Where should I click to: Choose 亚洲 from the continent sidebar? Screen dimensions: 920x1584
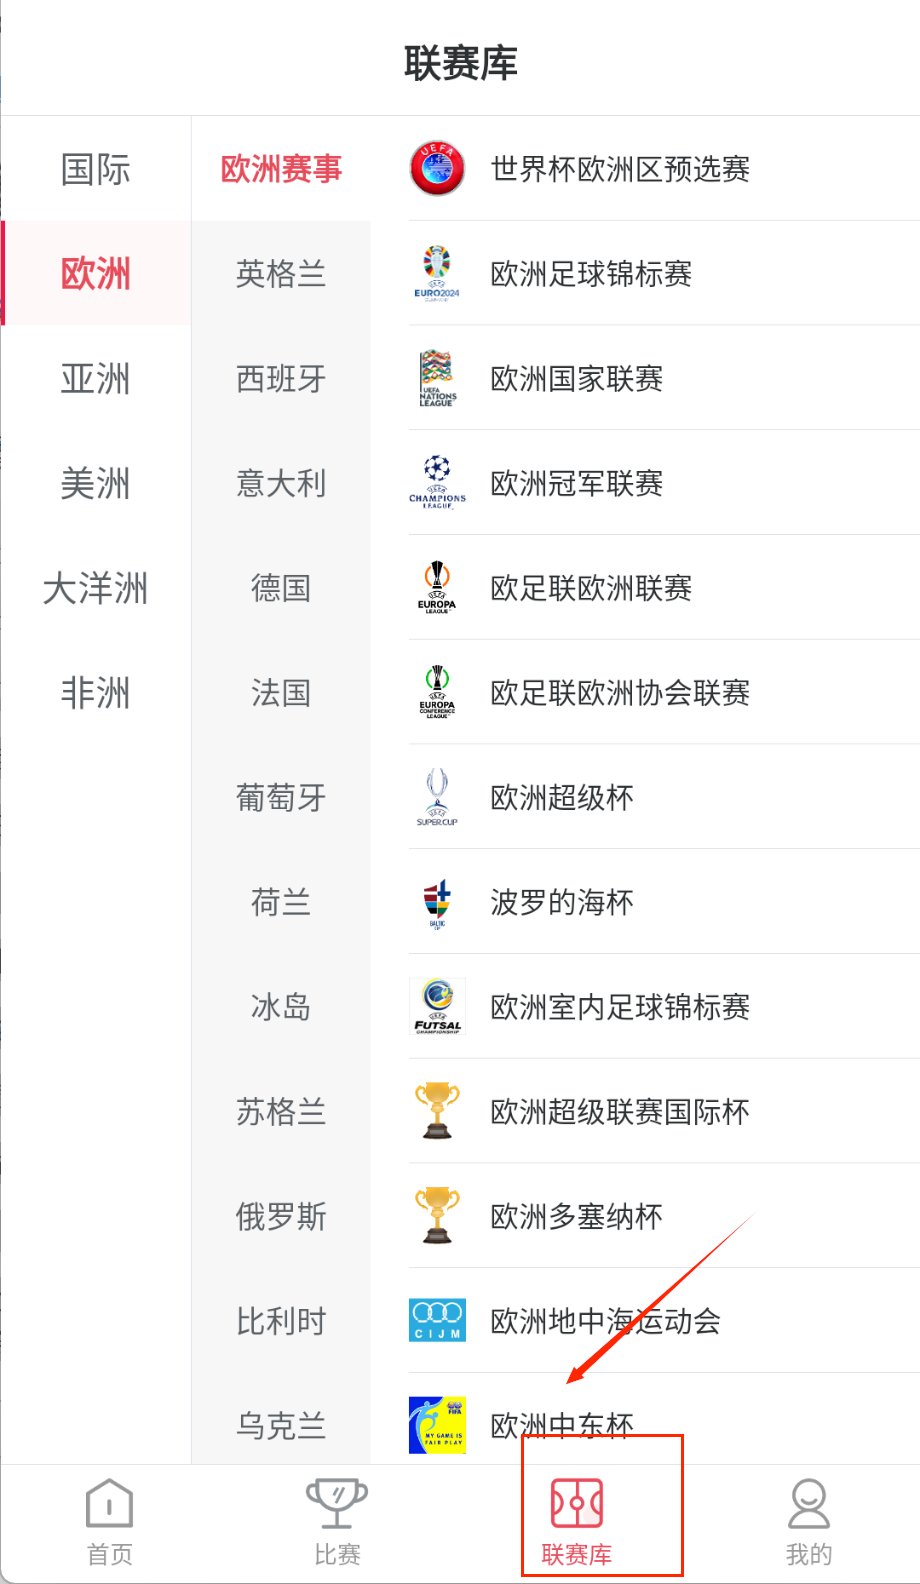96,379
